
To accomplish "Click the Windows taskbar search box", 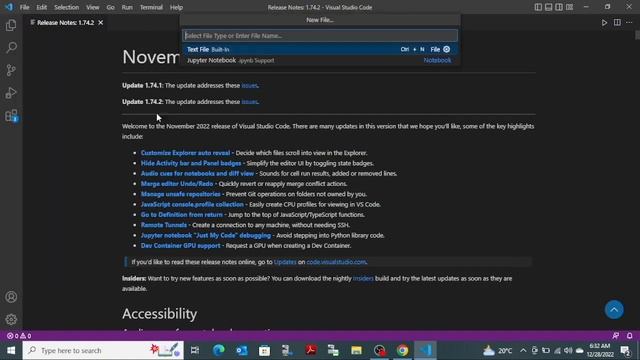I will coord(103,351).
